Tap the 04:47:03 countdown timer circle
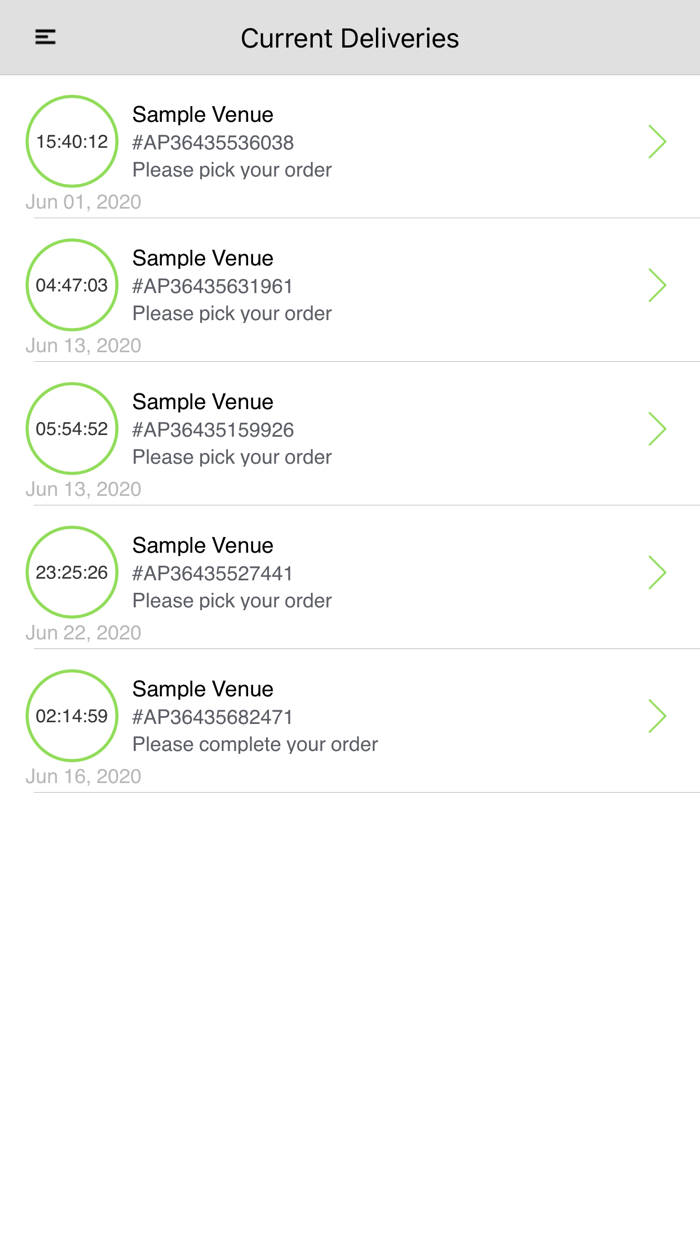700x1244 pixels. pyautogui.click(x=72, y=285)
